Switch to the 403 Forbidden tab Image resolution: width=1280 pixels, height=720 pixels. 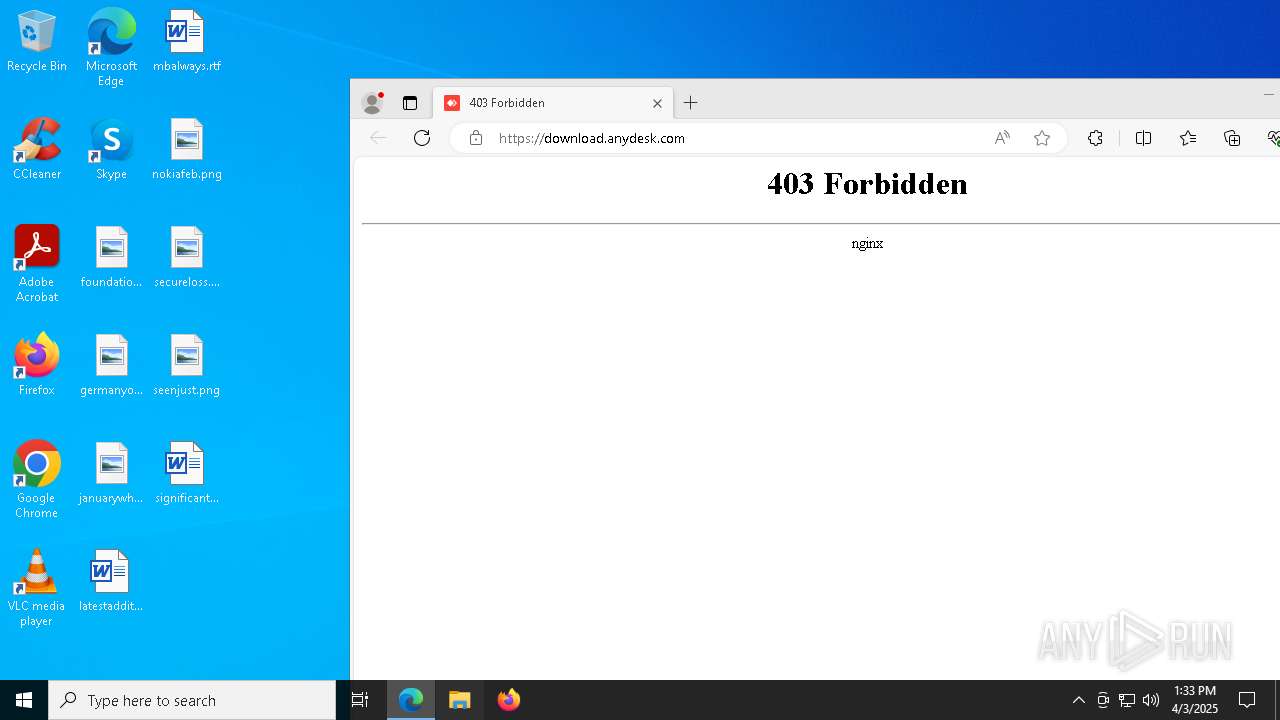(554, 103)
